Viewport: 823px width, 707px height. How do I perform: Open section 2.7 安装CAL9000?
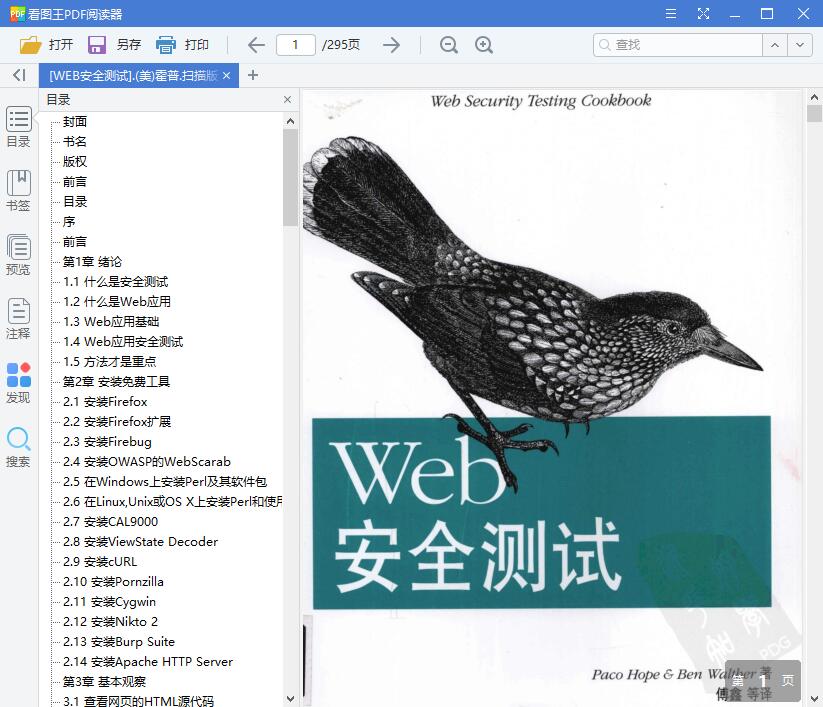(110, 521)
